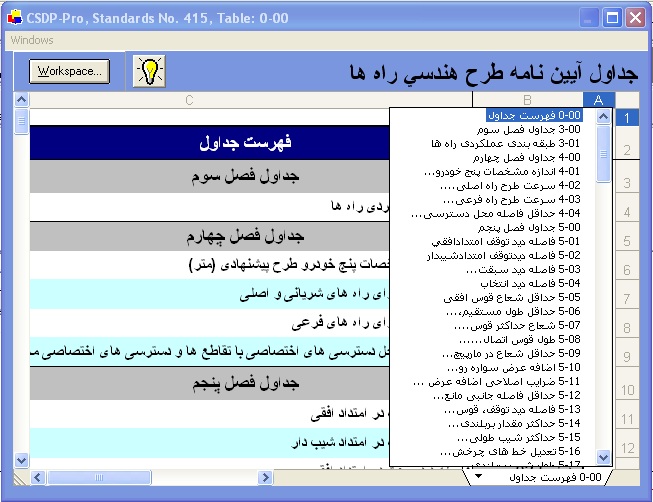Select list entry 4-04 حداقل فاصله محل دسترسی

coord(496,214)
